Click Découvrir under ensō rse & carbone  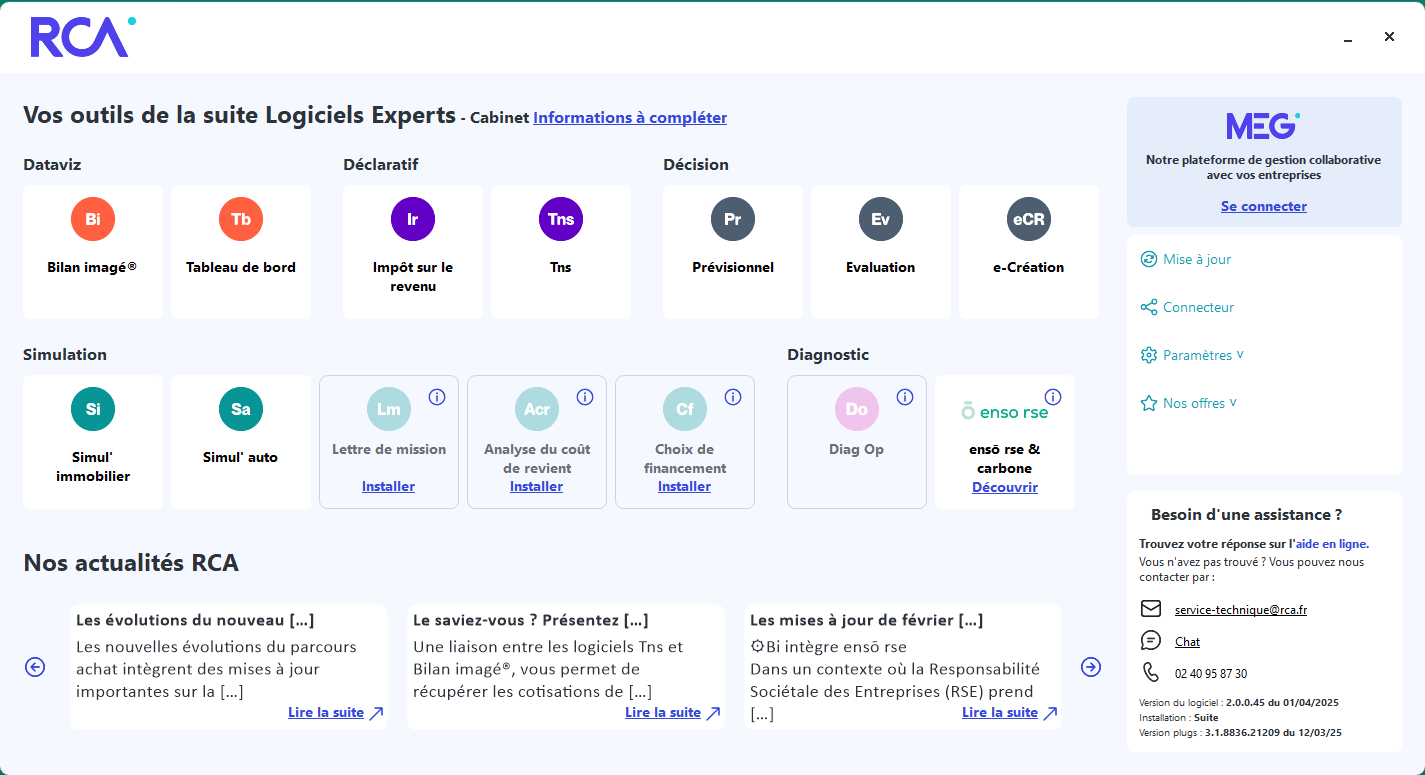pyautogui.click(x=1005, y=487)
